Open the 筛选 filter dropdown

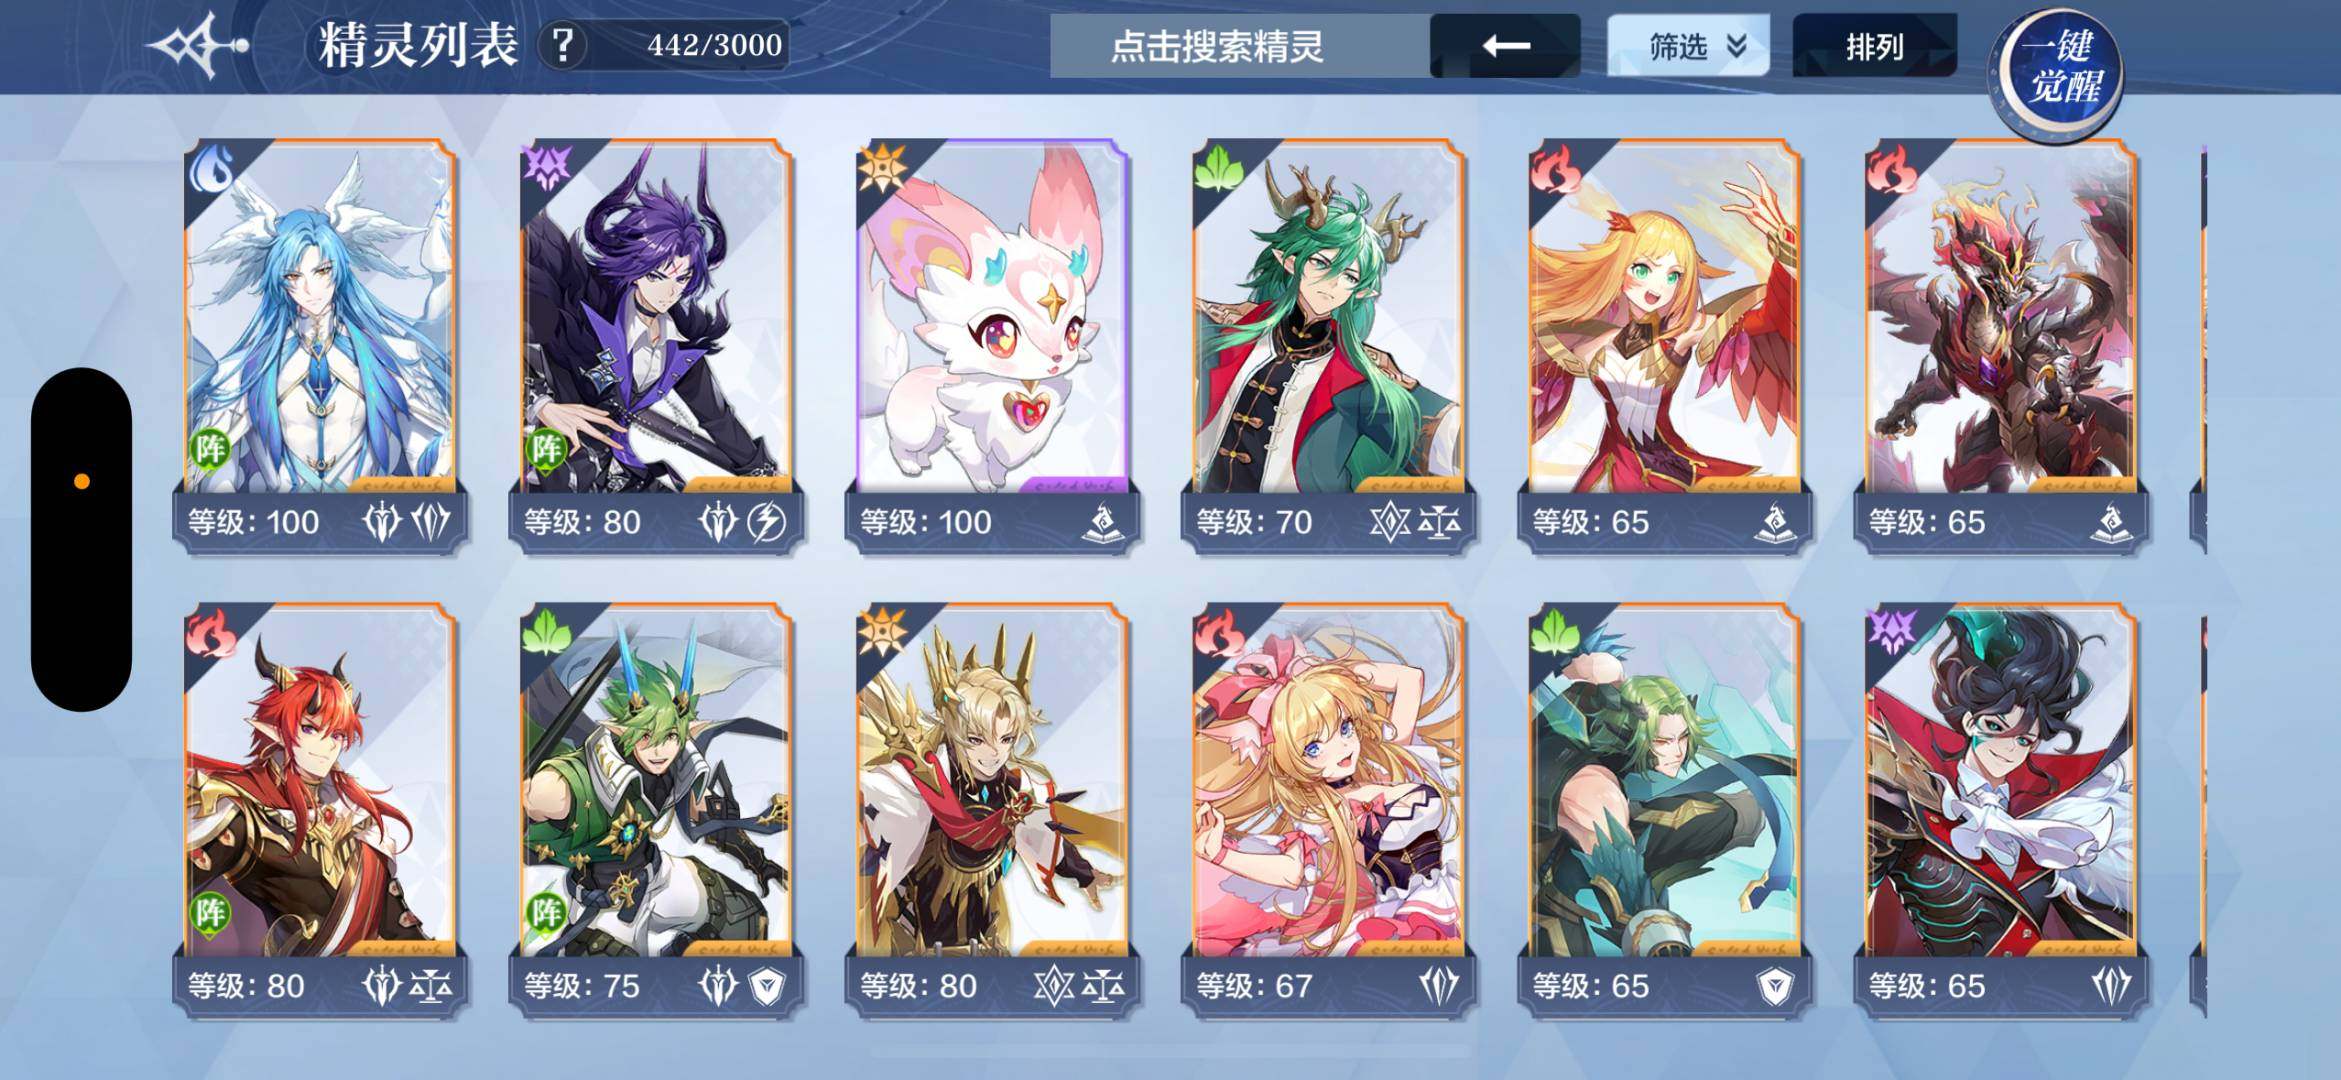tap(1688, 46)
